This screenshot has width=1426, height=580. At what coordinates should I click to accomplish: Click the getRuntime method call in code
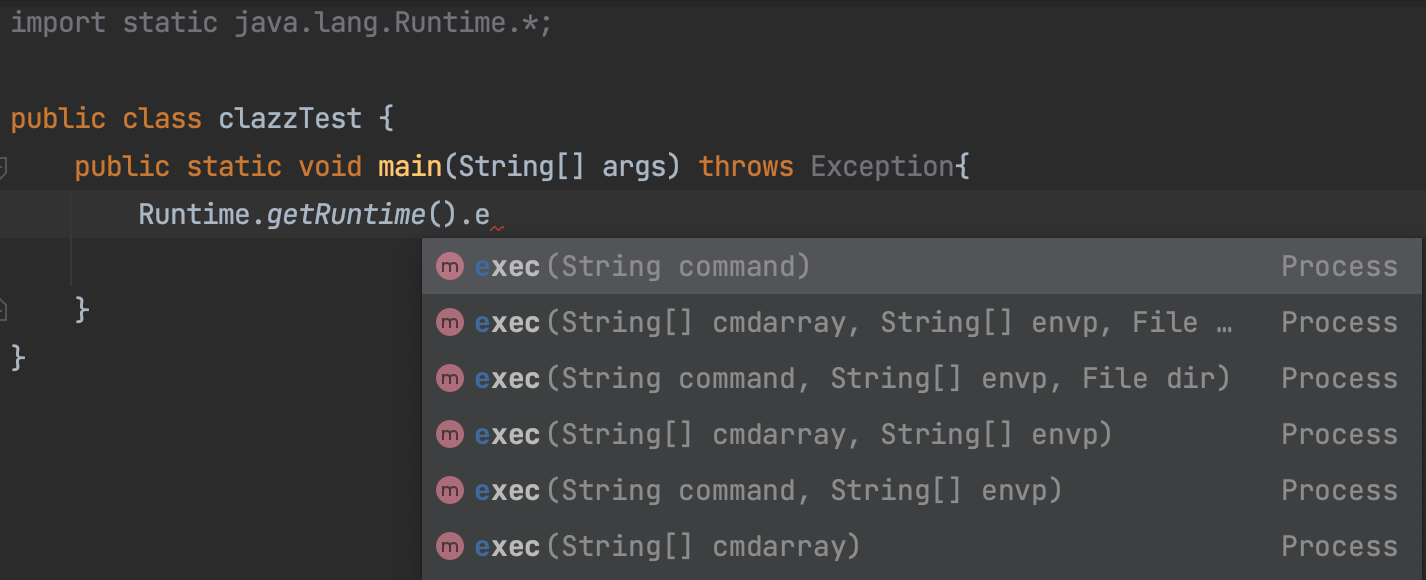pos(346,215)
